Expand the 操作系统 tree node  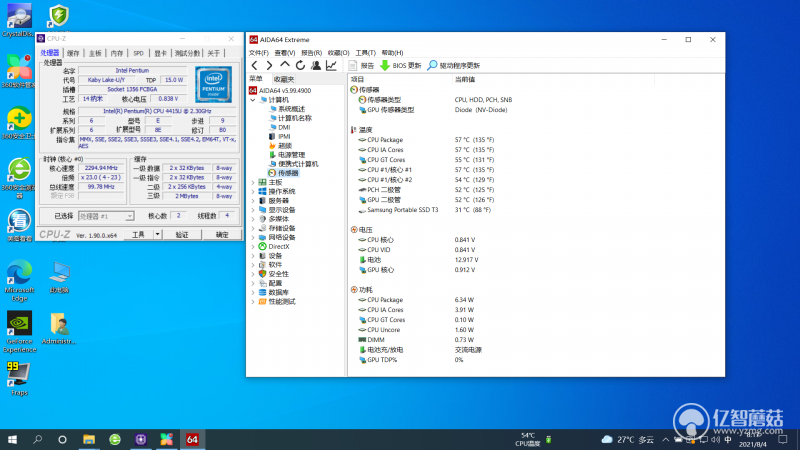pos(253,191)
